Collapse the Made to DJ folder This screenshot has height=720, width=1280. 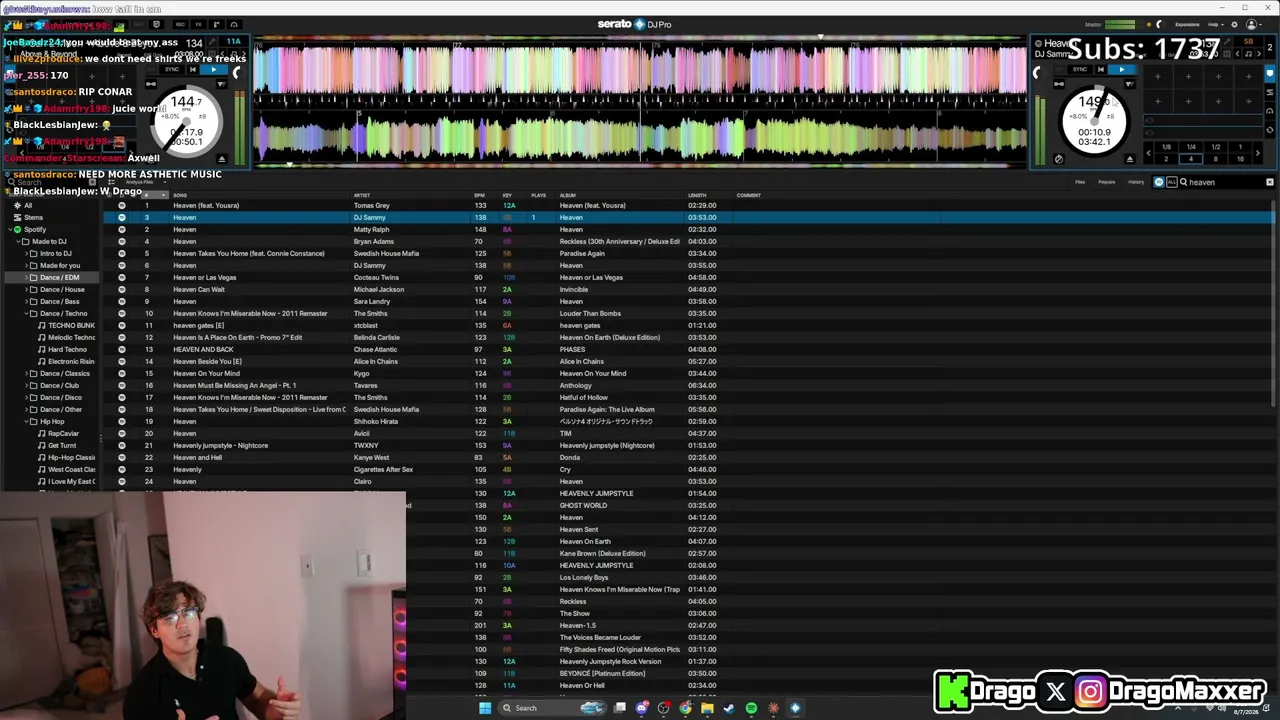pyautogui.click(x=18, y=241)
